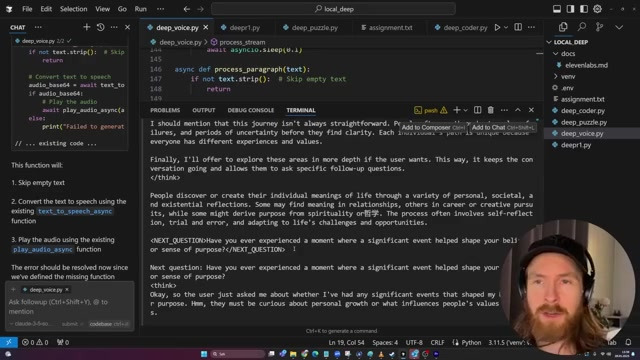
Task: Add context with the chat input plus
Action: coord(13,289)
